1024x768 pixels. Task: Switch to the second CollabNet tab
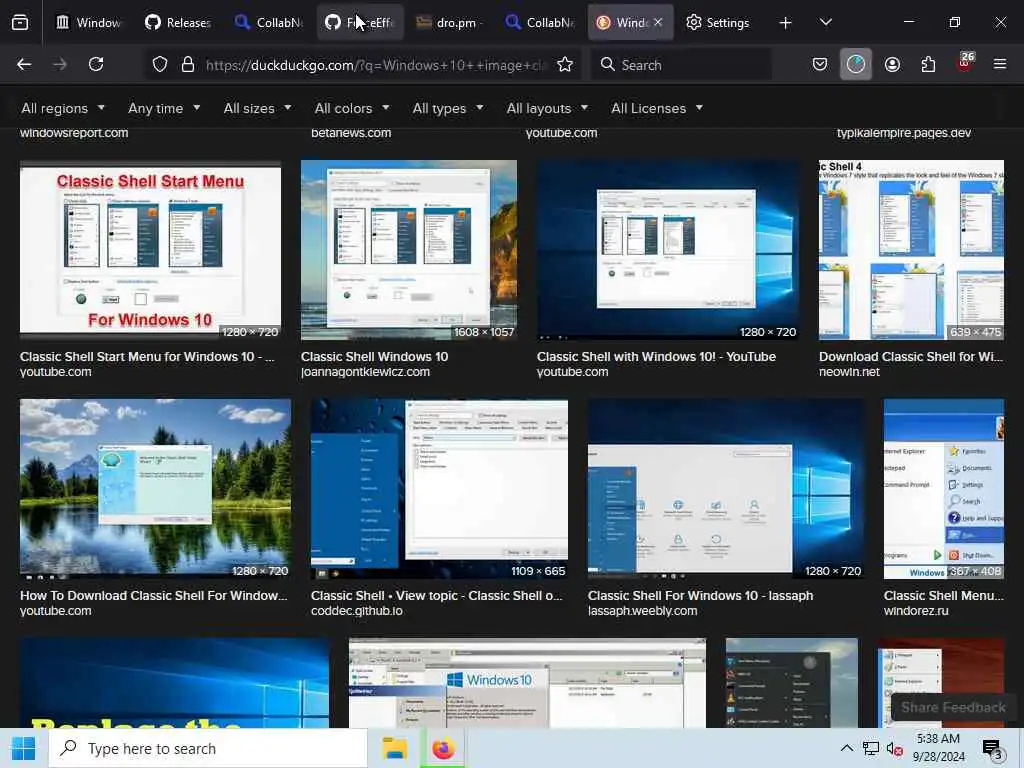(539, 23)
